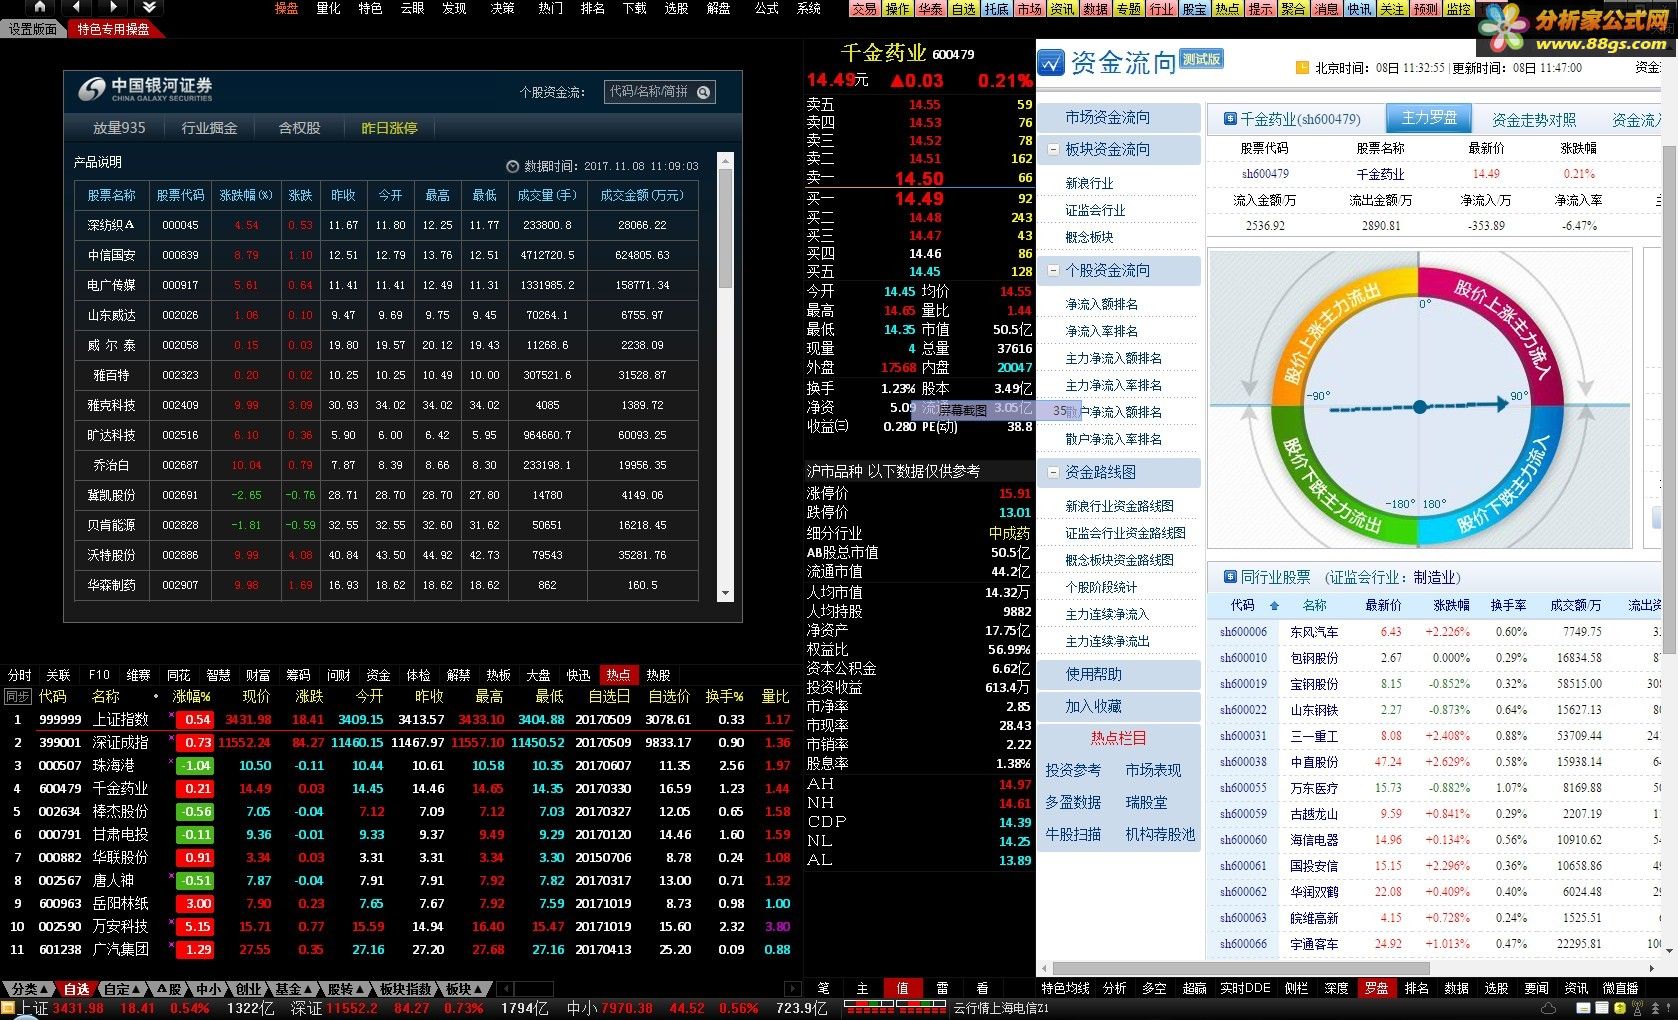Click the 交易 toolbar button
Screen dimensions: 1678x1020
click(x=864, y=9)
